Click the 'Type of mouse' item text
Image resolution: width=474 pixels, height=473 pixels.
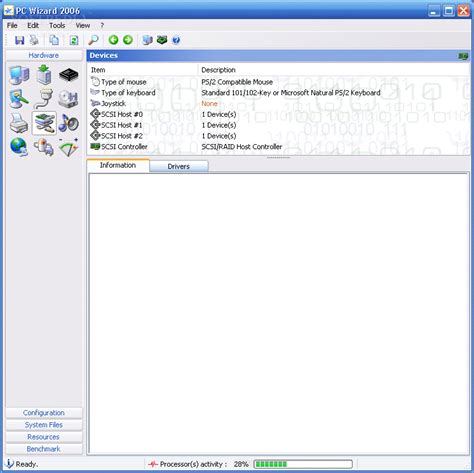(x=124, y=82)
